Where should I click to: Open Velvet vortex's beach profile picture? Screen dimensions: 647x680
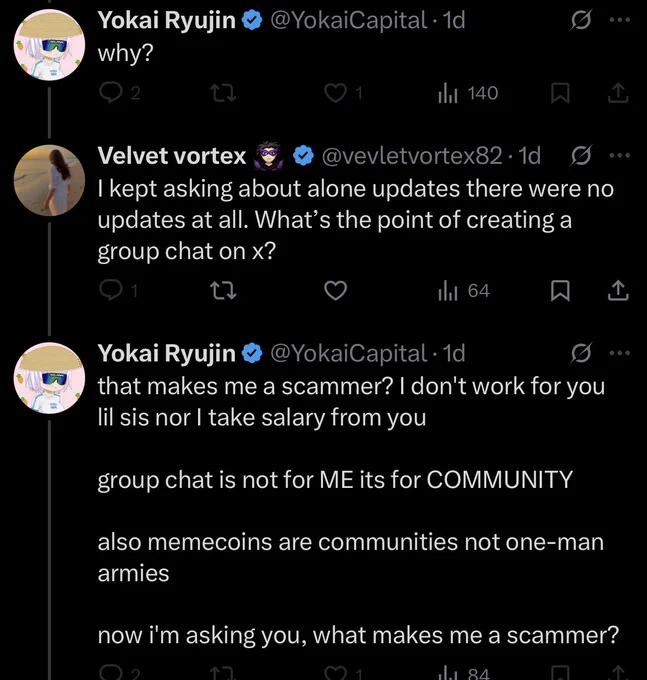pyautogui.click(x=49, y=180)
